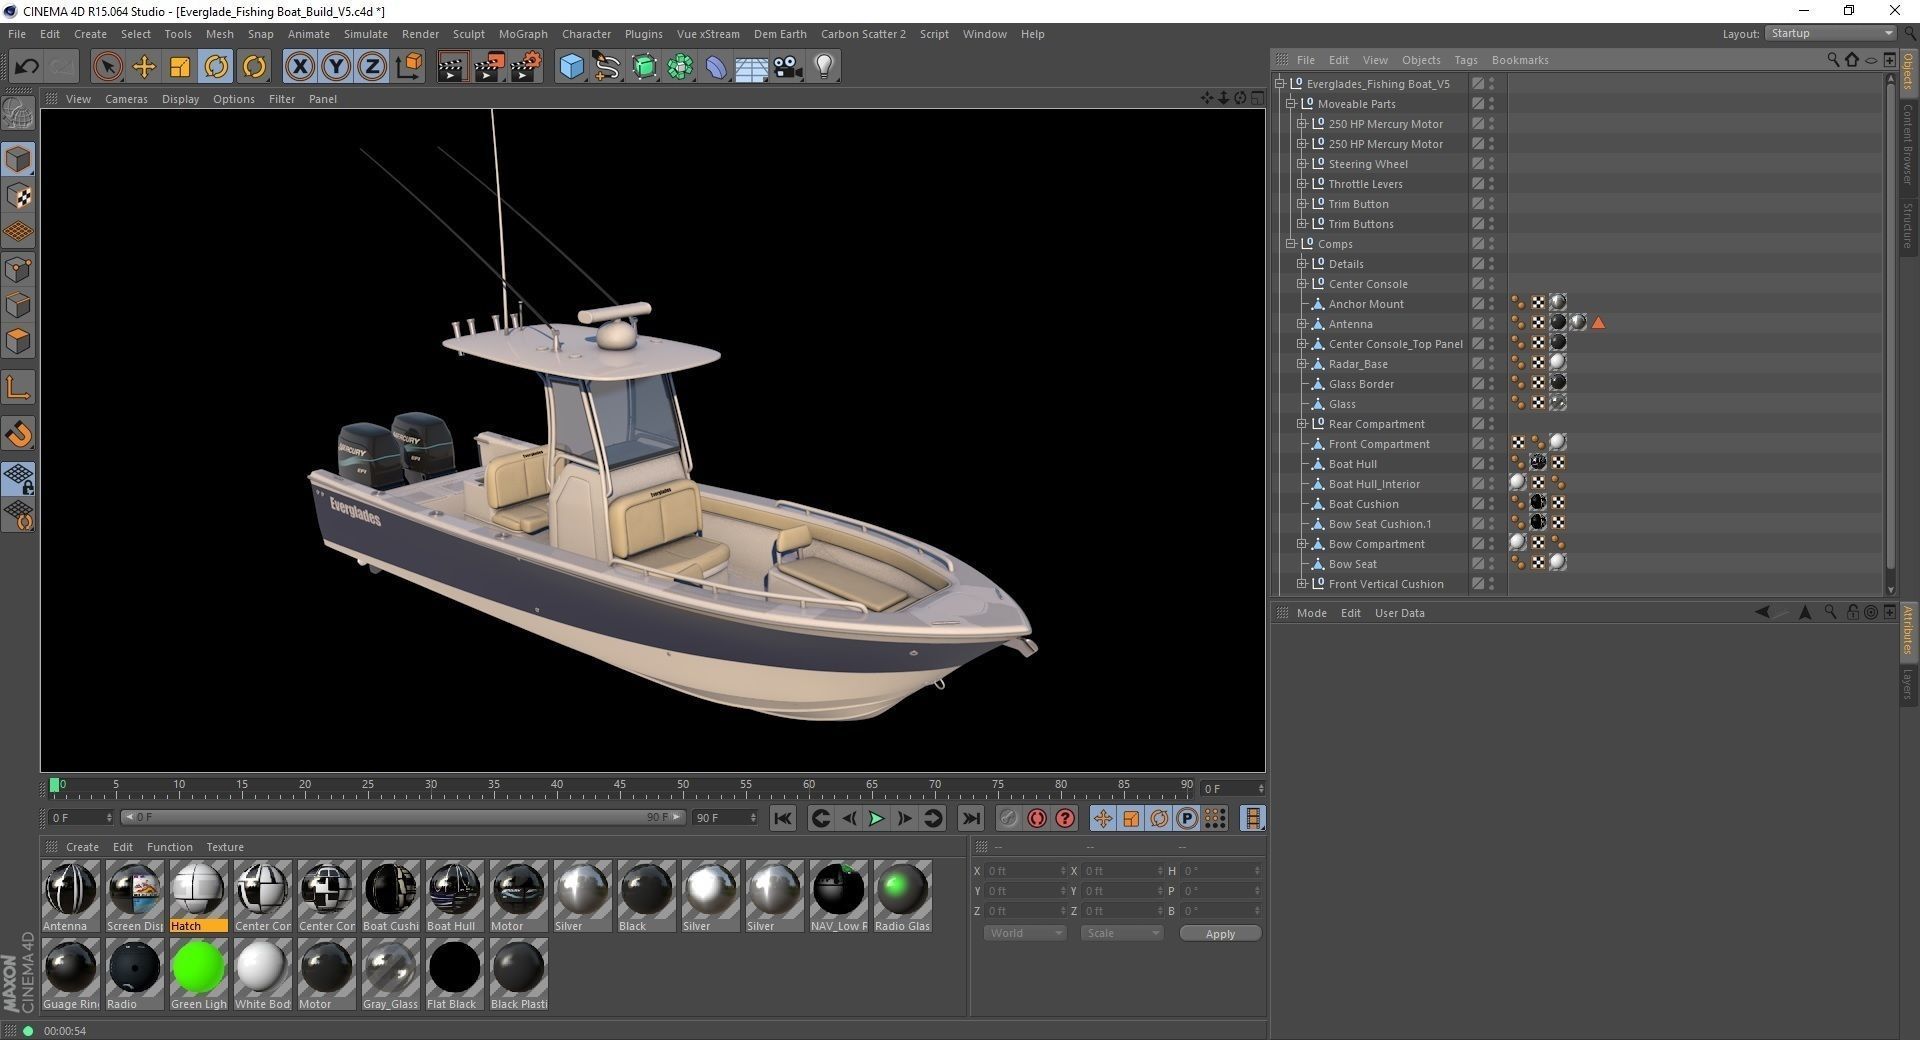1920x1040 pixels.
Task: Toggle Antenna visibility dots
Action: click(1491, 324)
